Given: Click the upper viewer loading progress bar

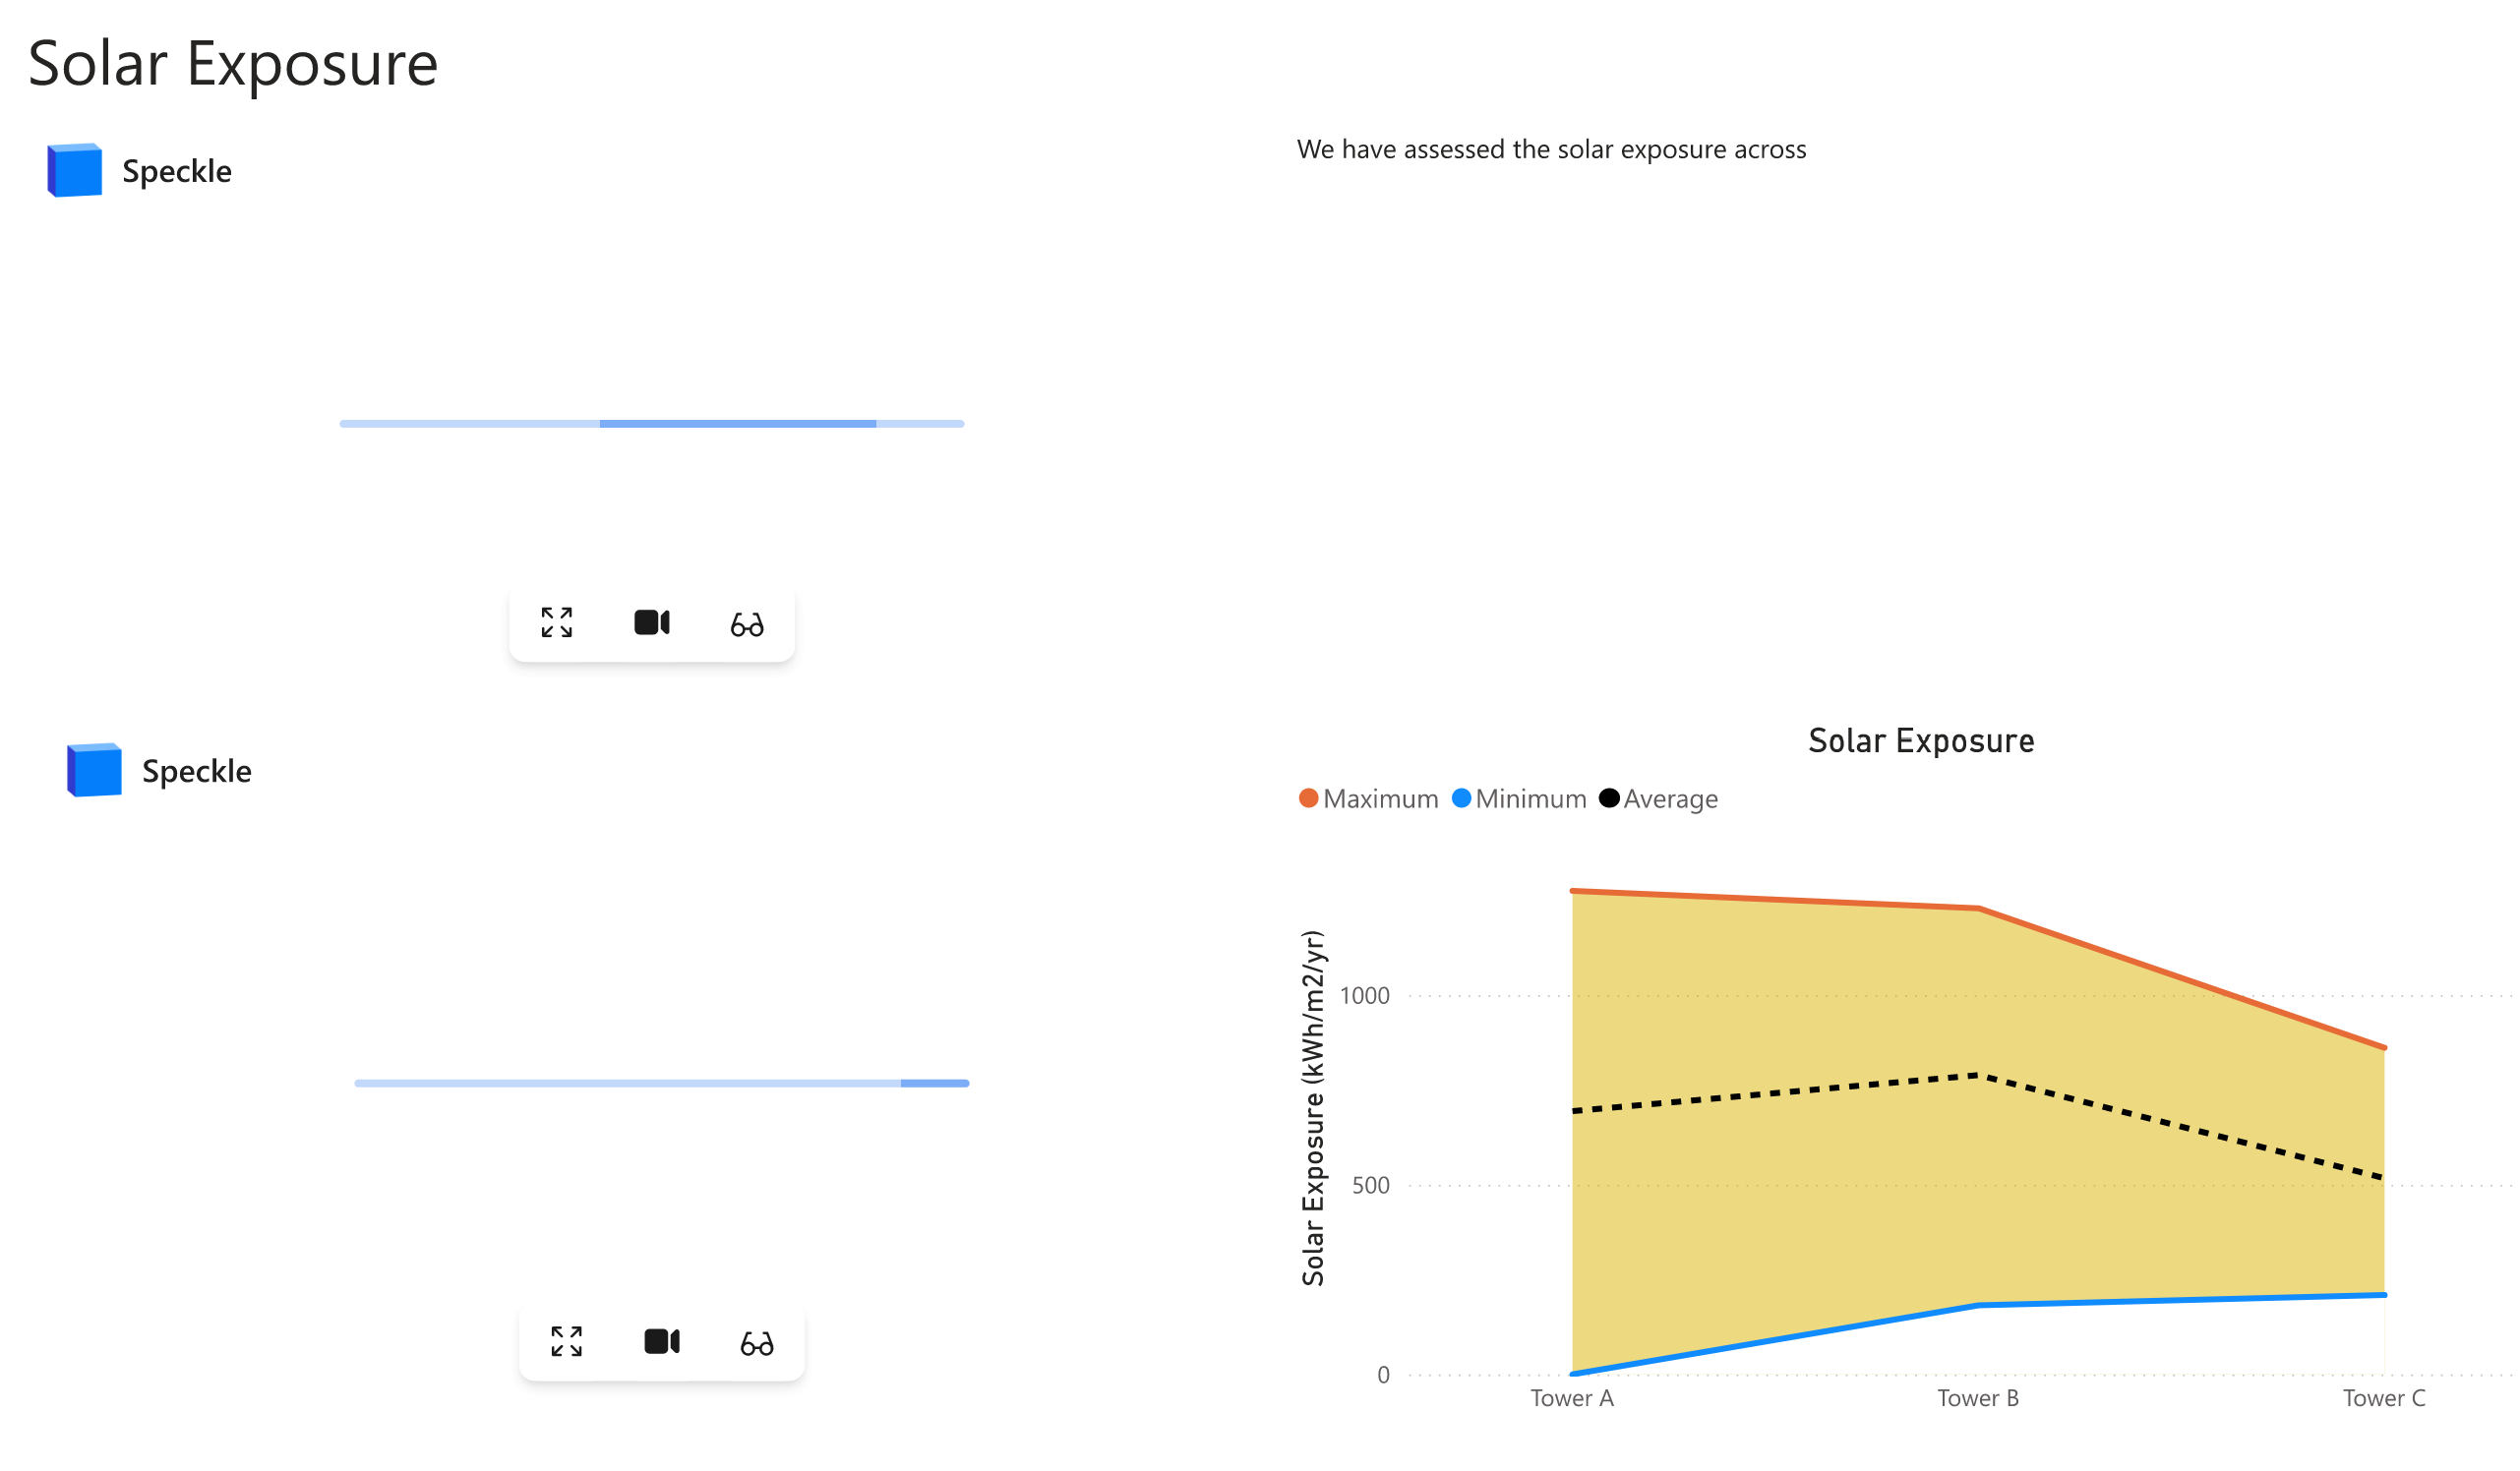Looking at the screenshot, I should pos(652,424).
